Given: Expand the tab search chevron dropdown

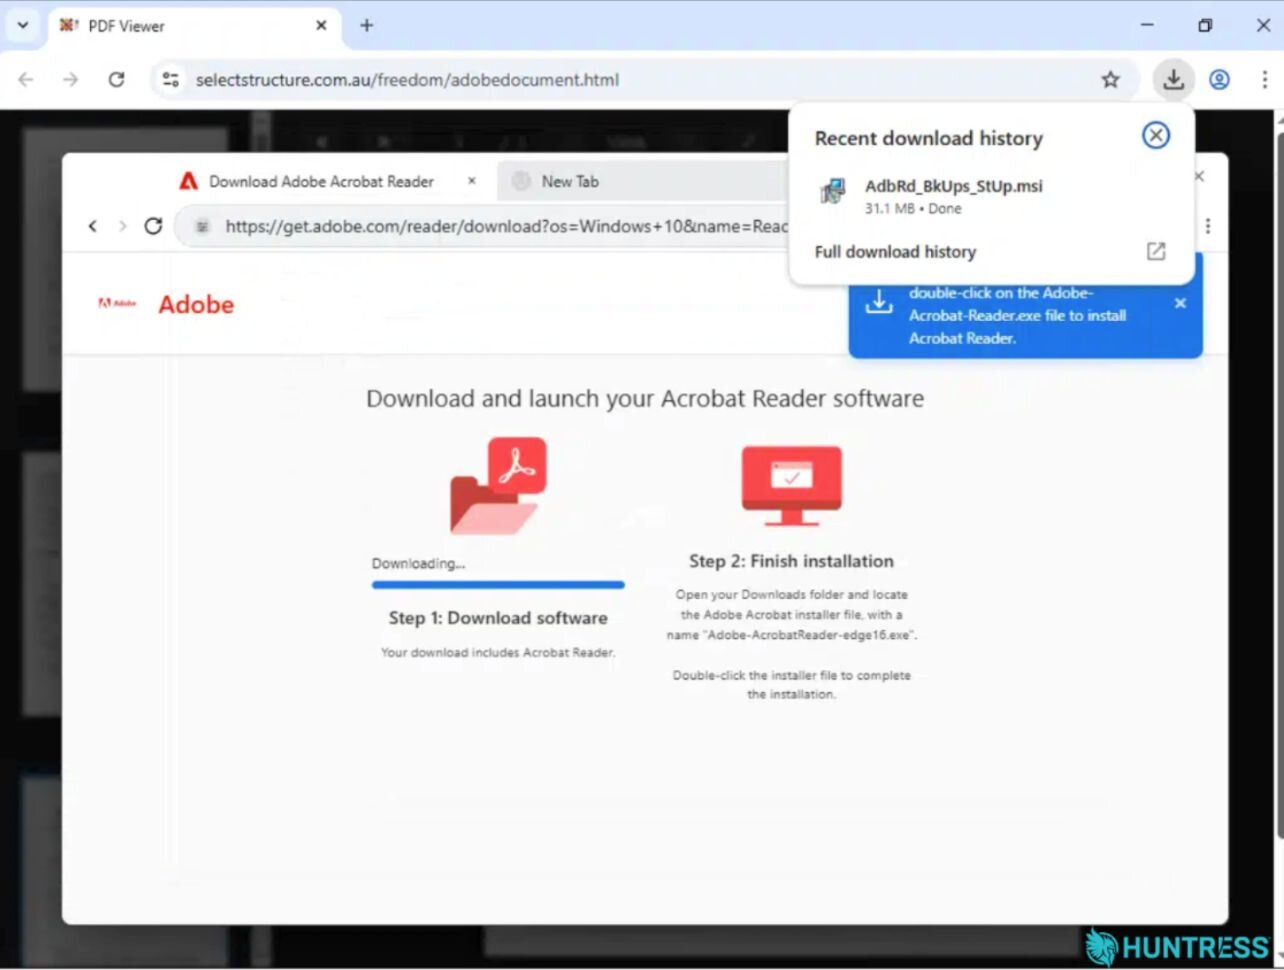Looking at the screenshot, I should click(x=22, y=25).
